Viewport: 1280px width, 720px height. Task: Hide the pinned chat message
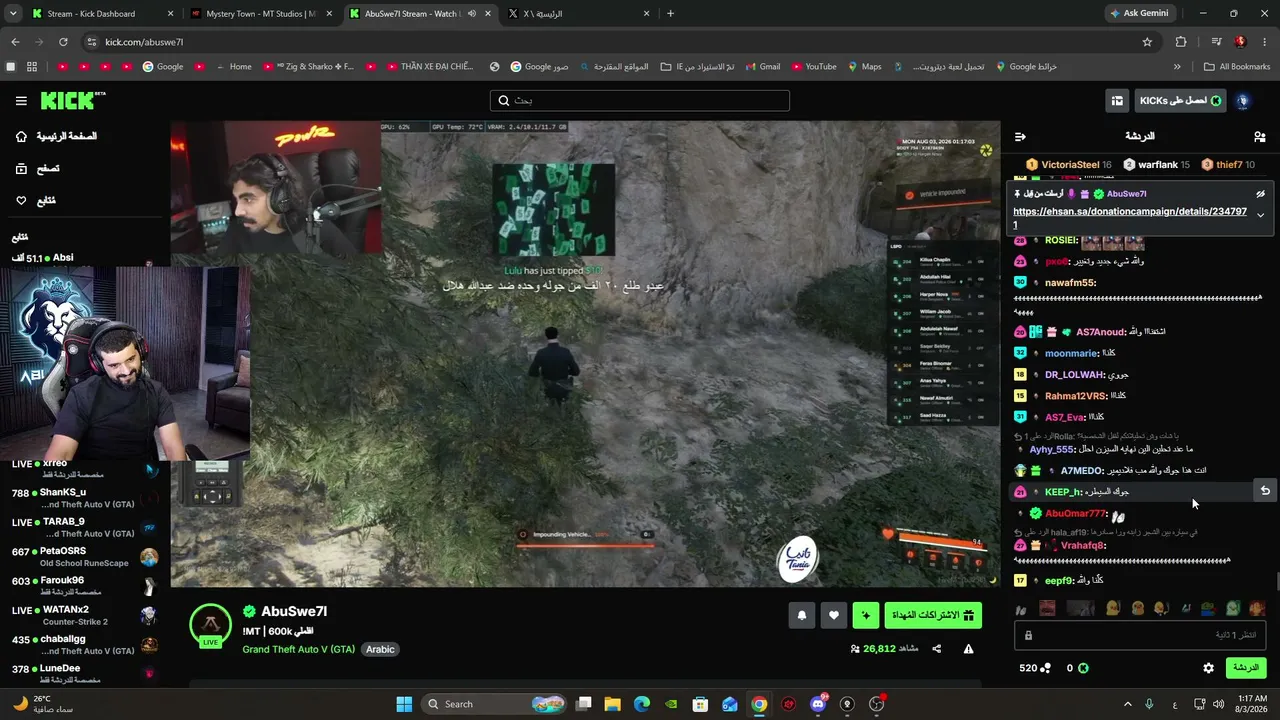tap(1261, 194)
